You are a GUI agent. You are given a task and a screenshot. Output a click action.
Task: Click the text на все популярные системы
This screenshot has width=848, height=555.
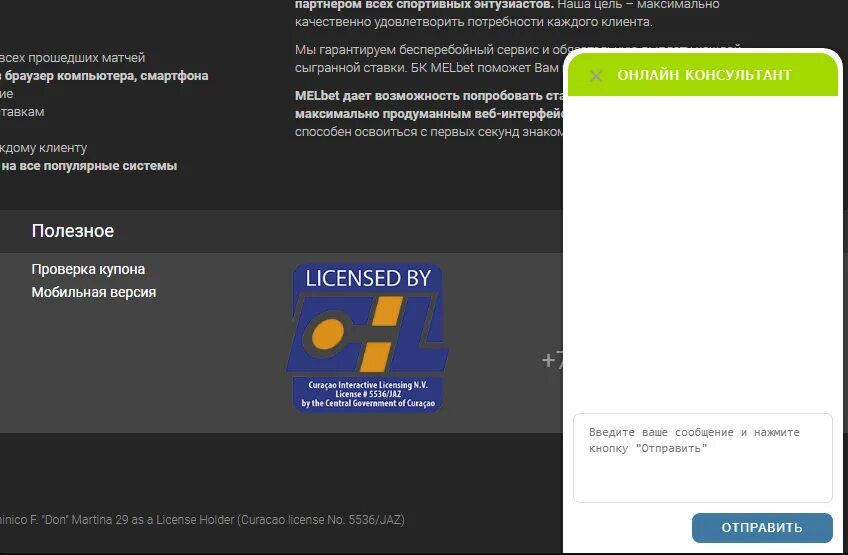pyautogui.click(x=89, y=166)
